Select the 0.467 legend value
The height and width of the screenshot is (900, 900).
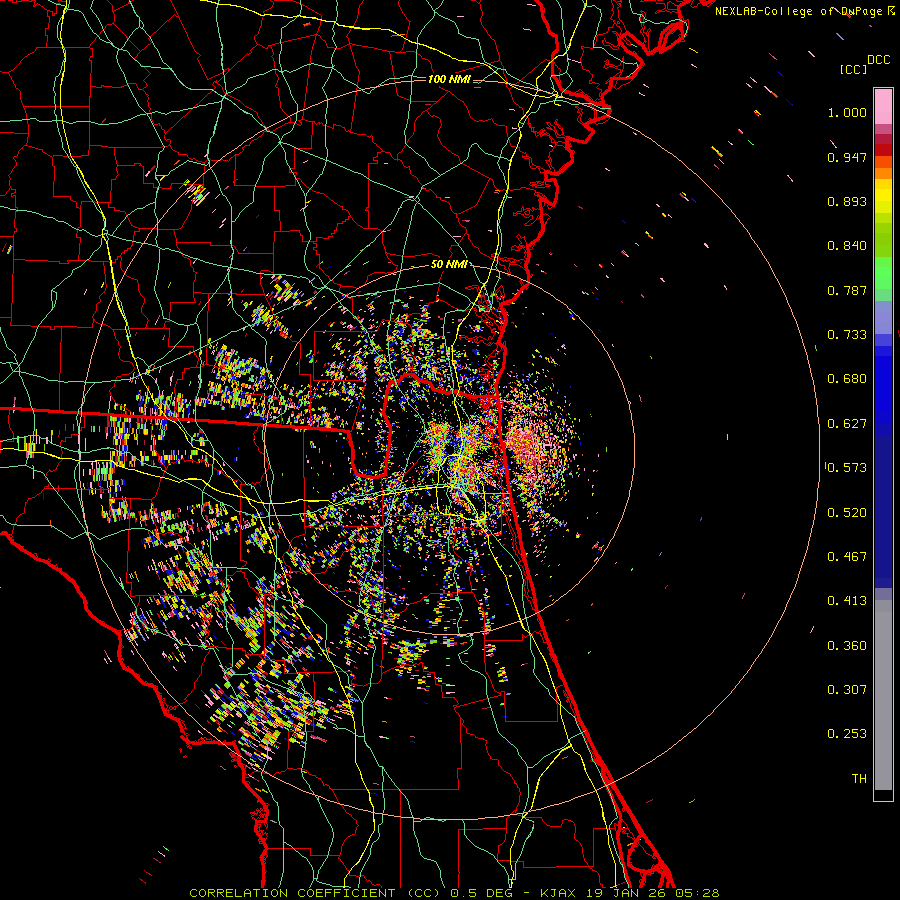point(847,557)
